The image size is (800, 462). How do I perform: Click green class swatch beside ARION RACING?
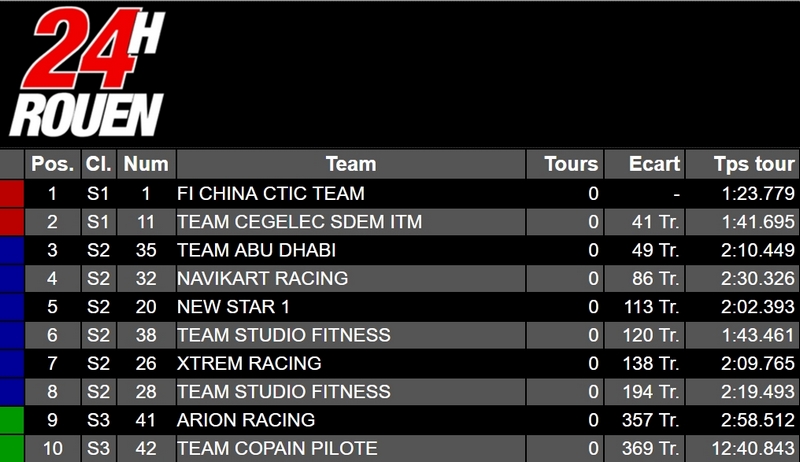(12, 420)
